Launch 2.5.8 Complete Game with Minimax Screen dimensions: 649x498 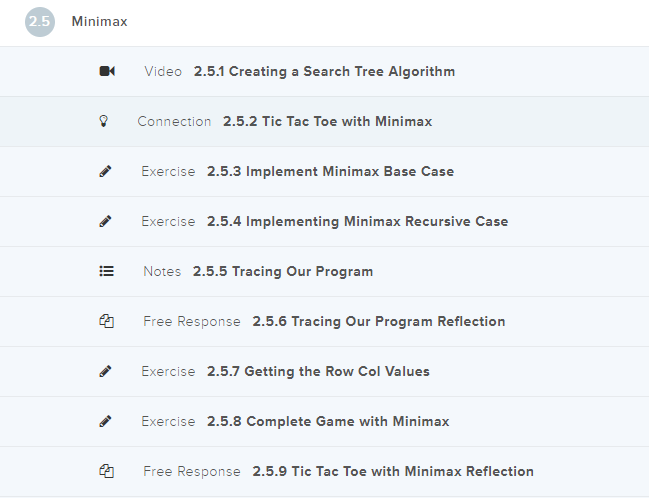(x=328, y=421)
